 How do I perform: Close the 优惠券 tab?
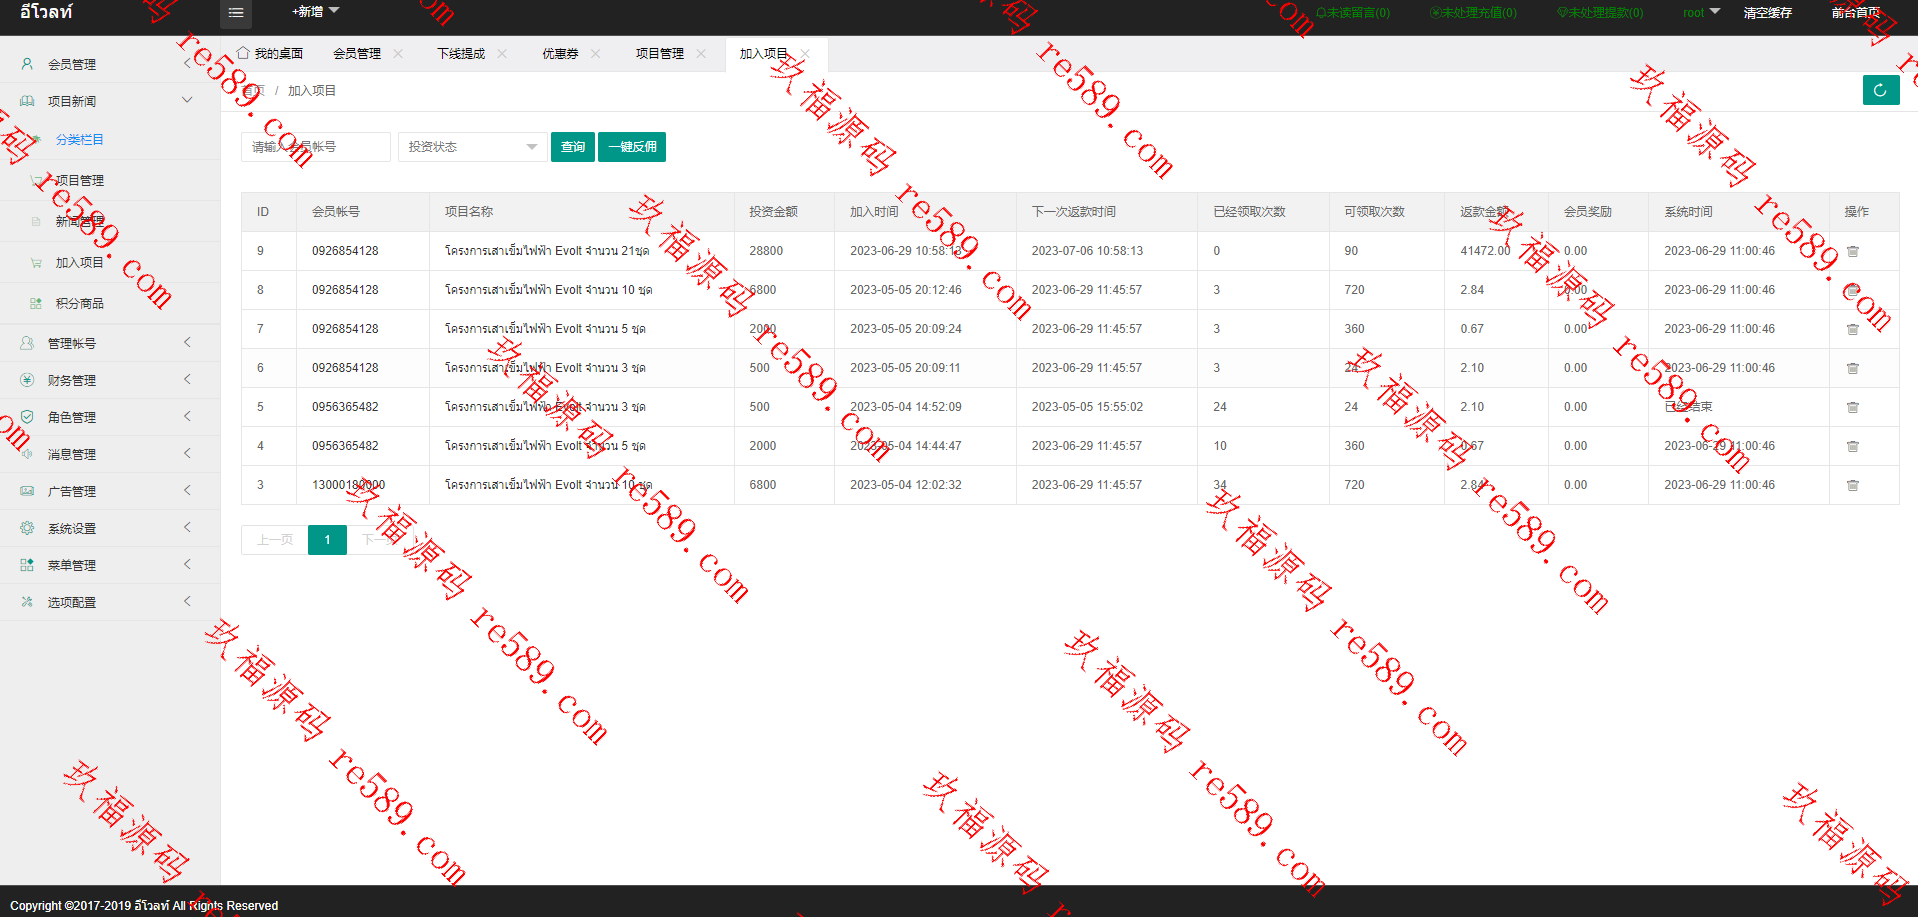tap(596, 54)
